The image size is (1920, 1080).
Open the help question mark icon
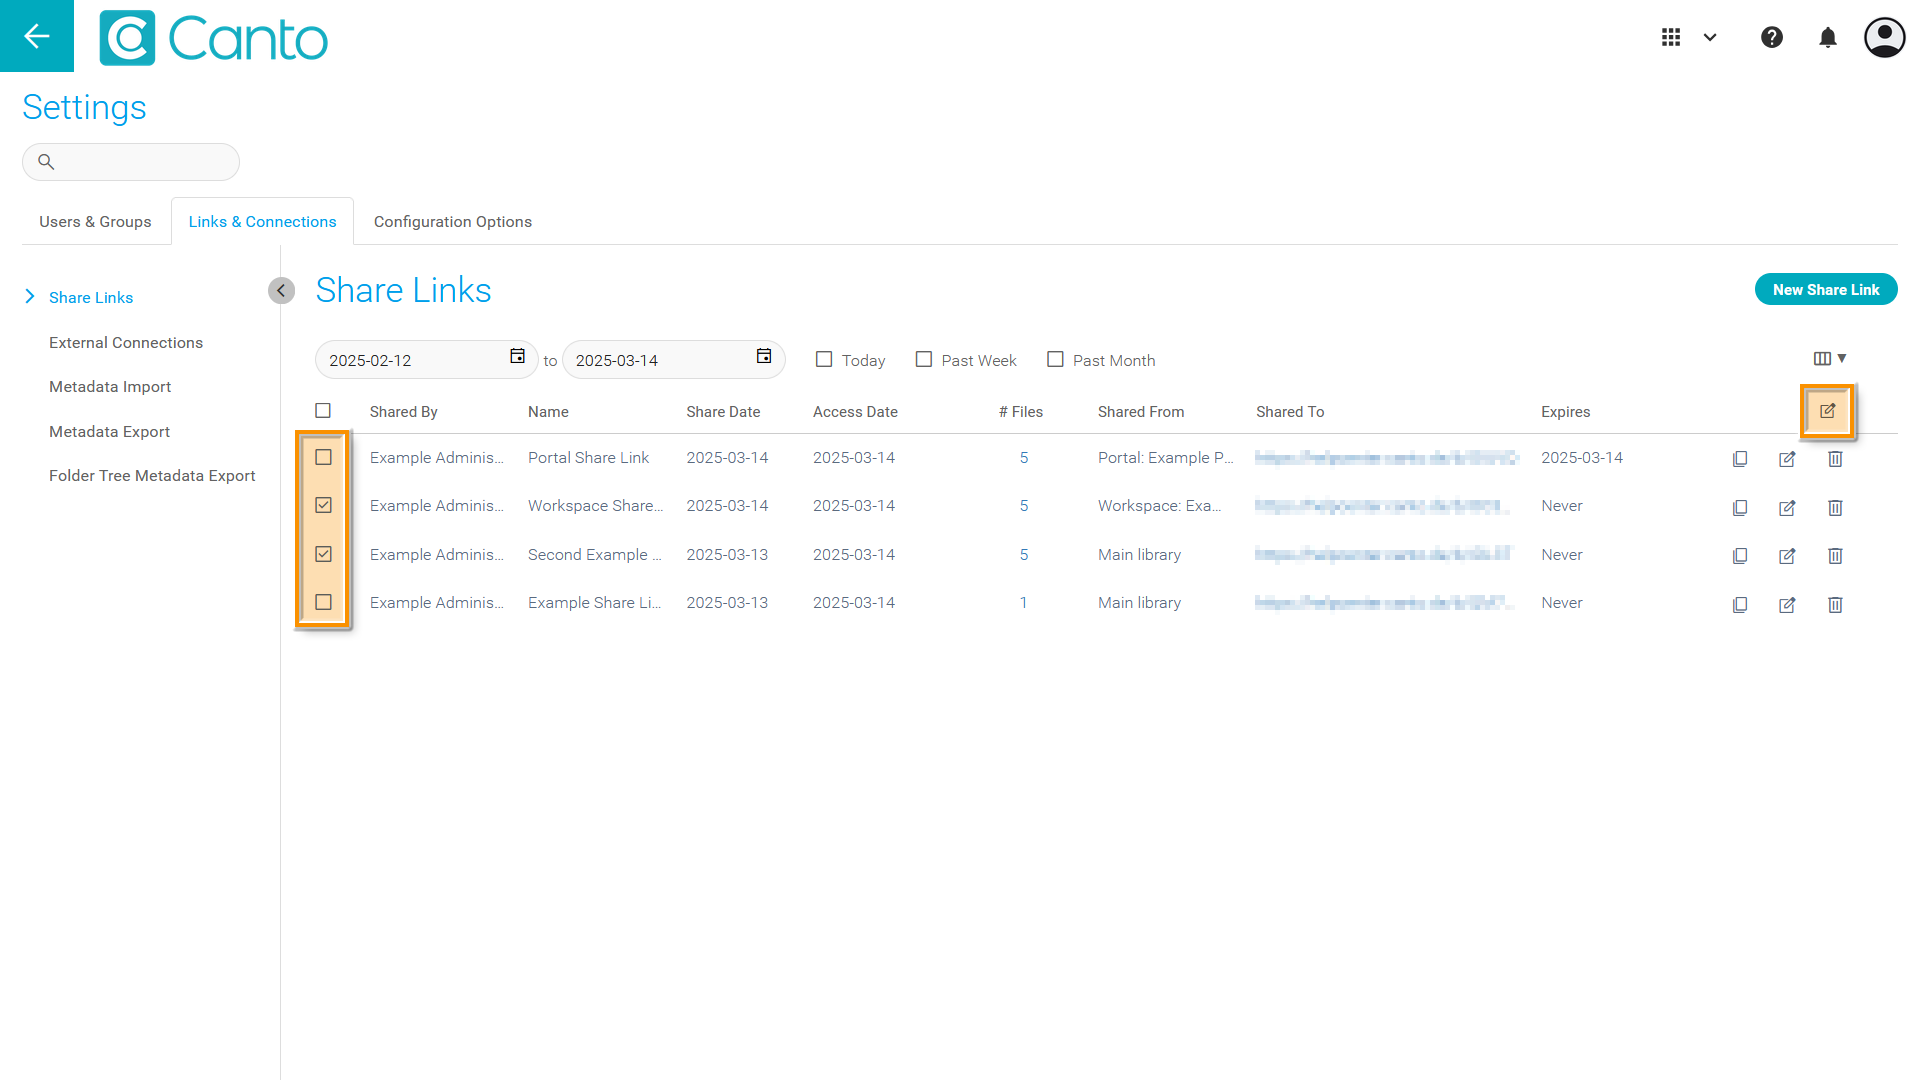(1771, 37)
